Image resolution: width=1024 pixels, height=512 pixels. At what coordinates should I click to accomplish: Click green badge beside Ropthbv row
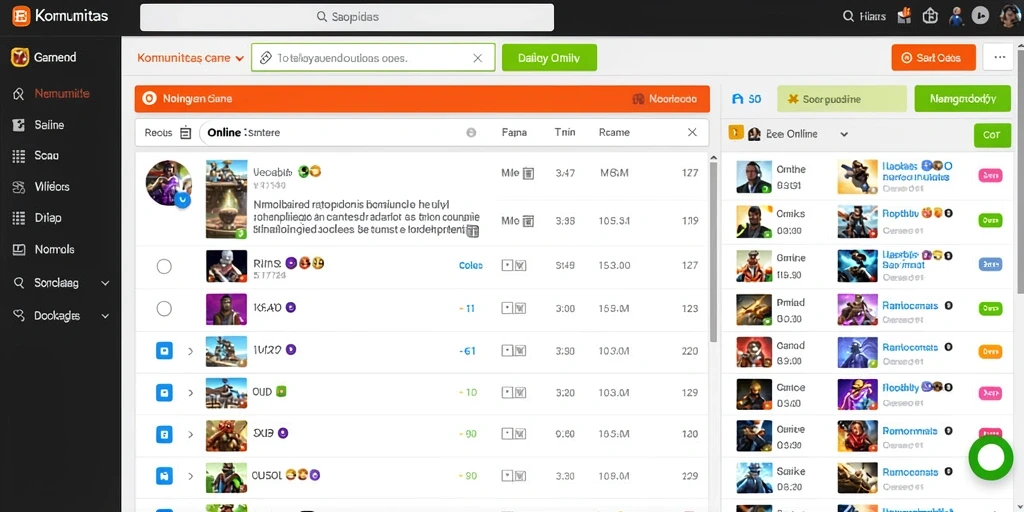(991, 220)
